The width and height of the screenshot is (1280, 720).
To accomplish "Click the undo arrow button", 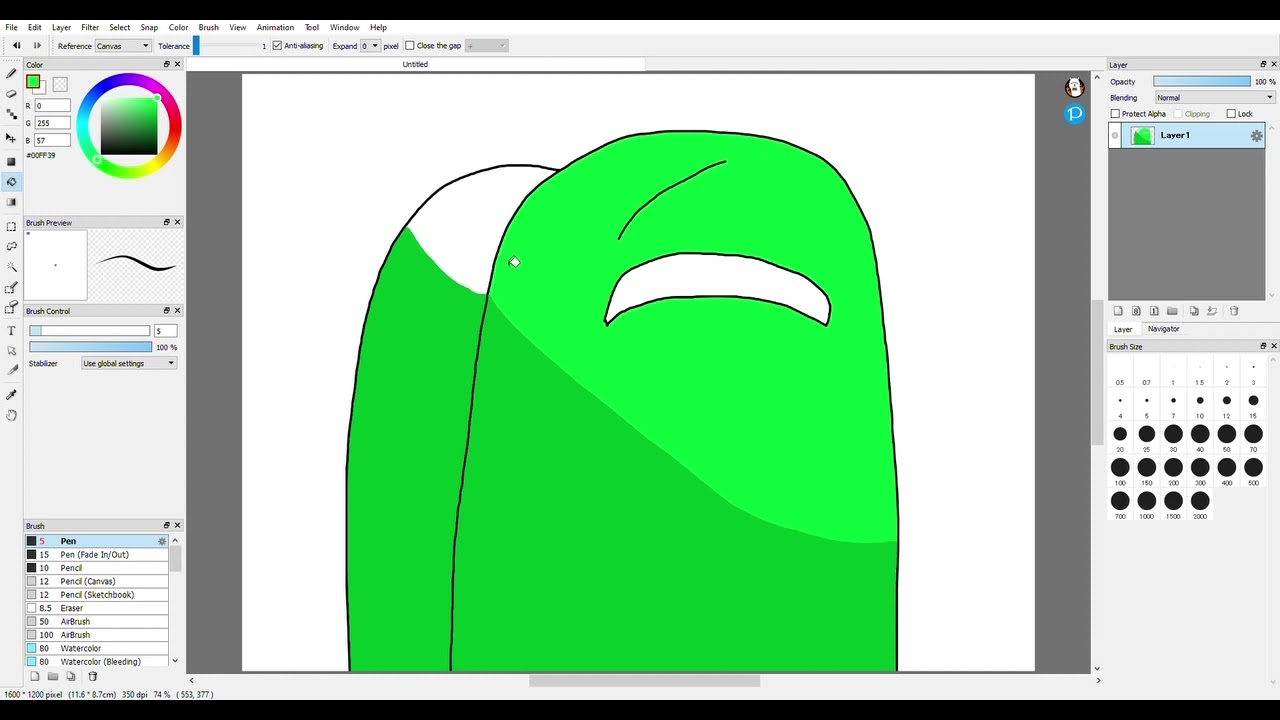I will (x=16, y=46).
